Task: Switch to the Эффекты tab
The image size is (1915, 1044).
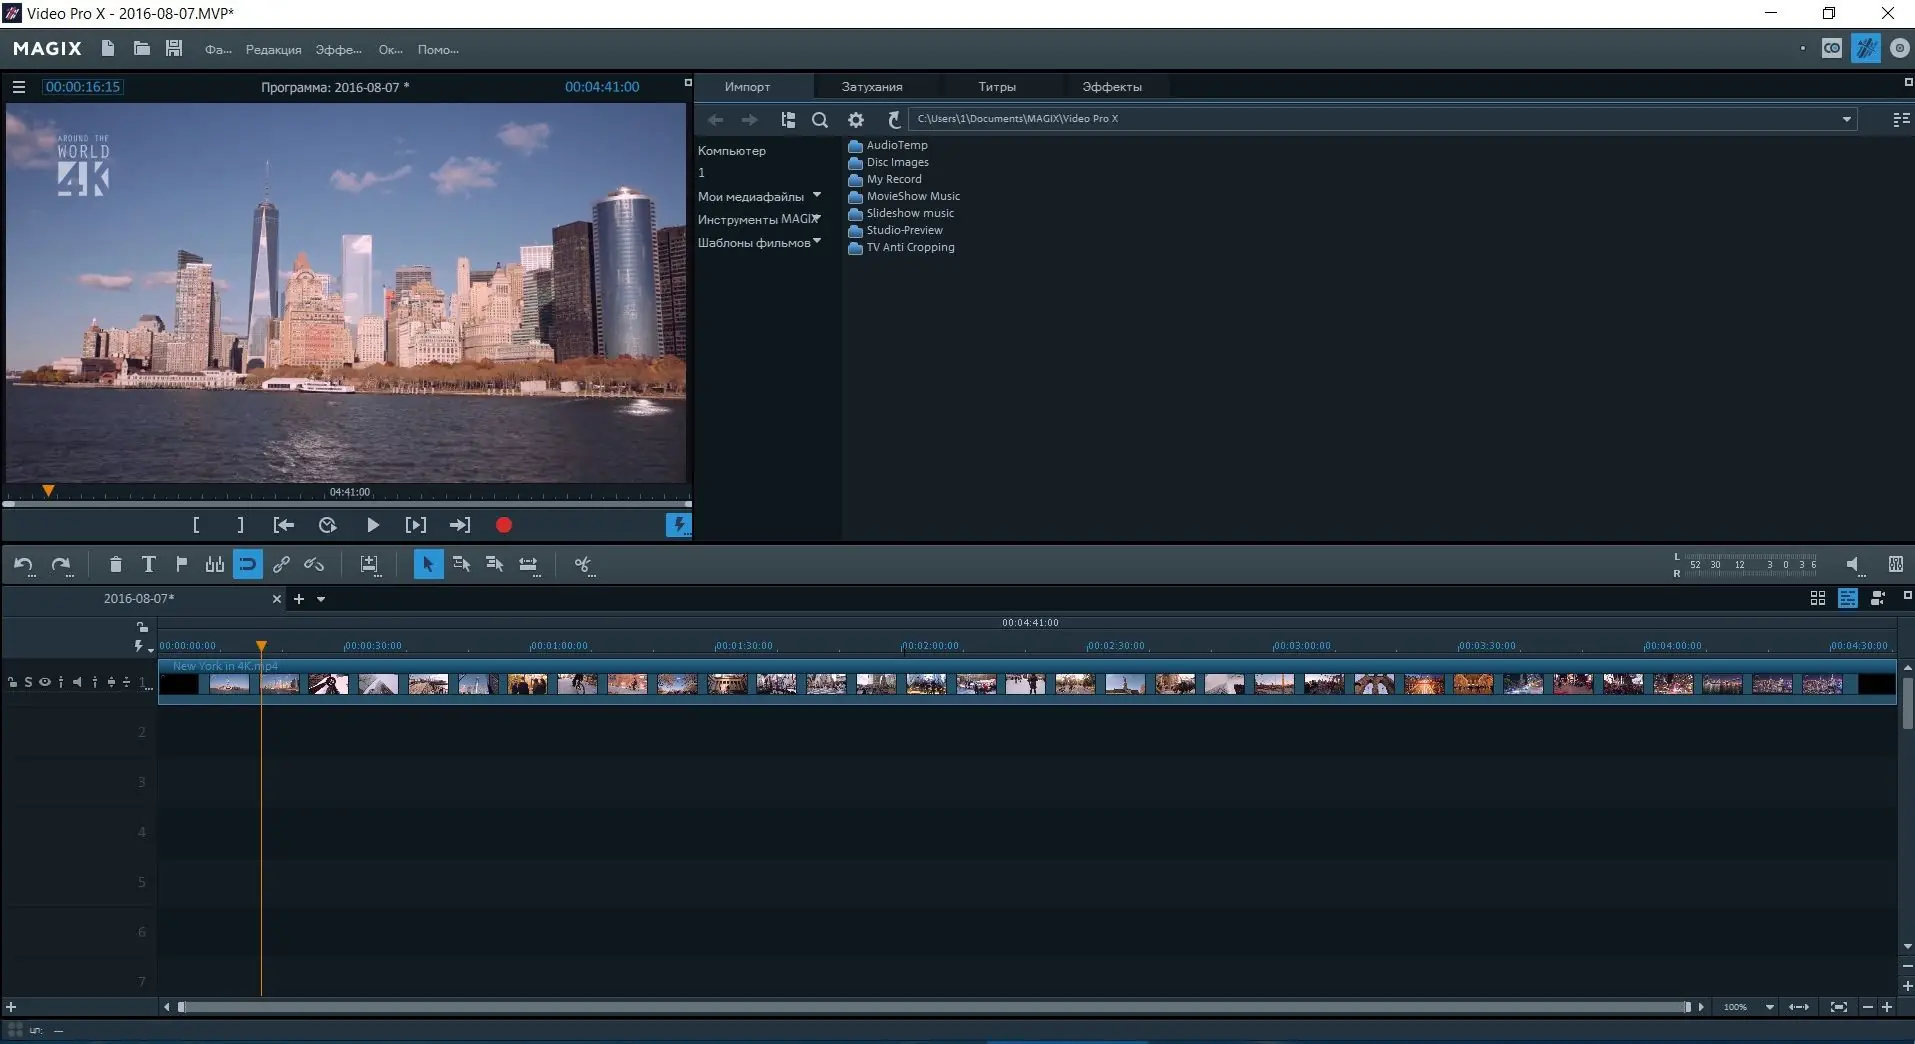Action: pyautogui.click(x=1112, y=86)
